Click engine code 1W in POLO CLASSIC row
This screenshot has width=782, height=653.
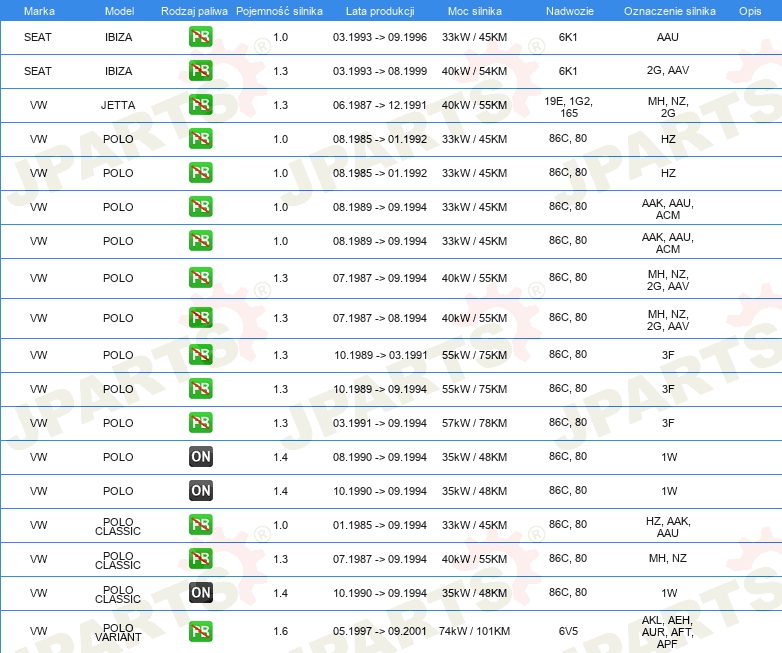pyautogui.click(x=669, y=593)
